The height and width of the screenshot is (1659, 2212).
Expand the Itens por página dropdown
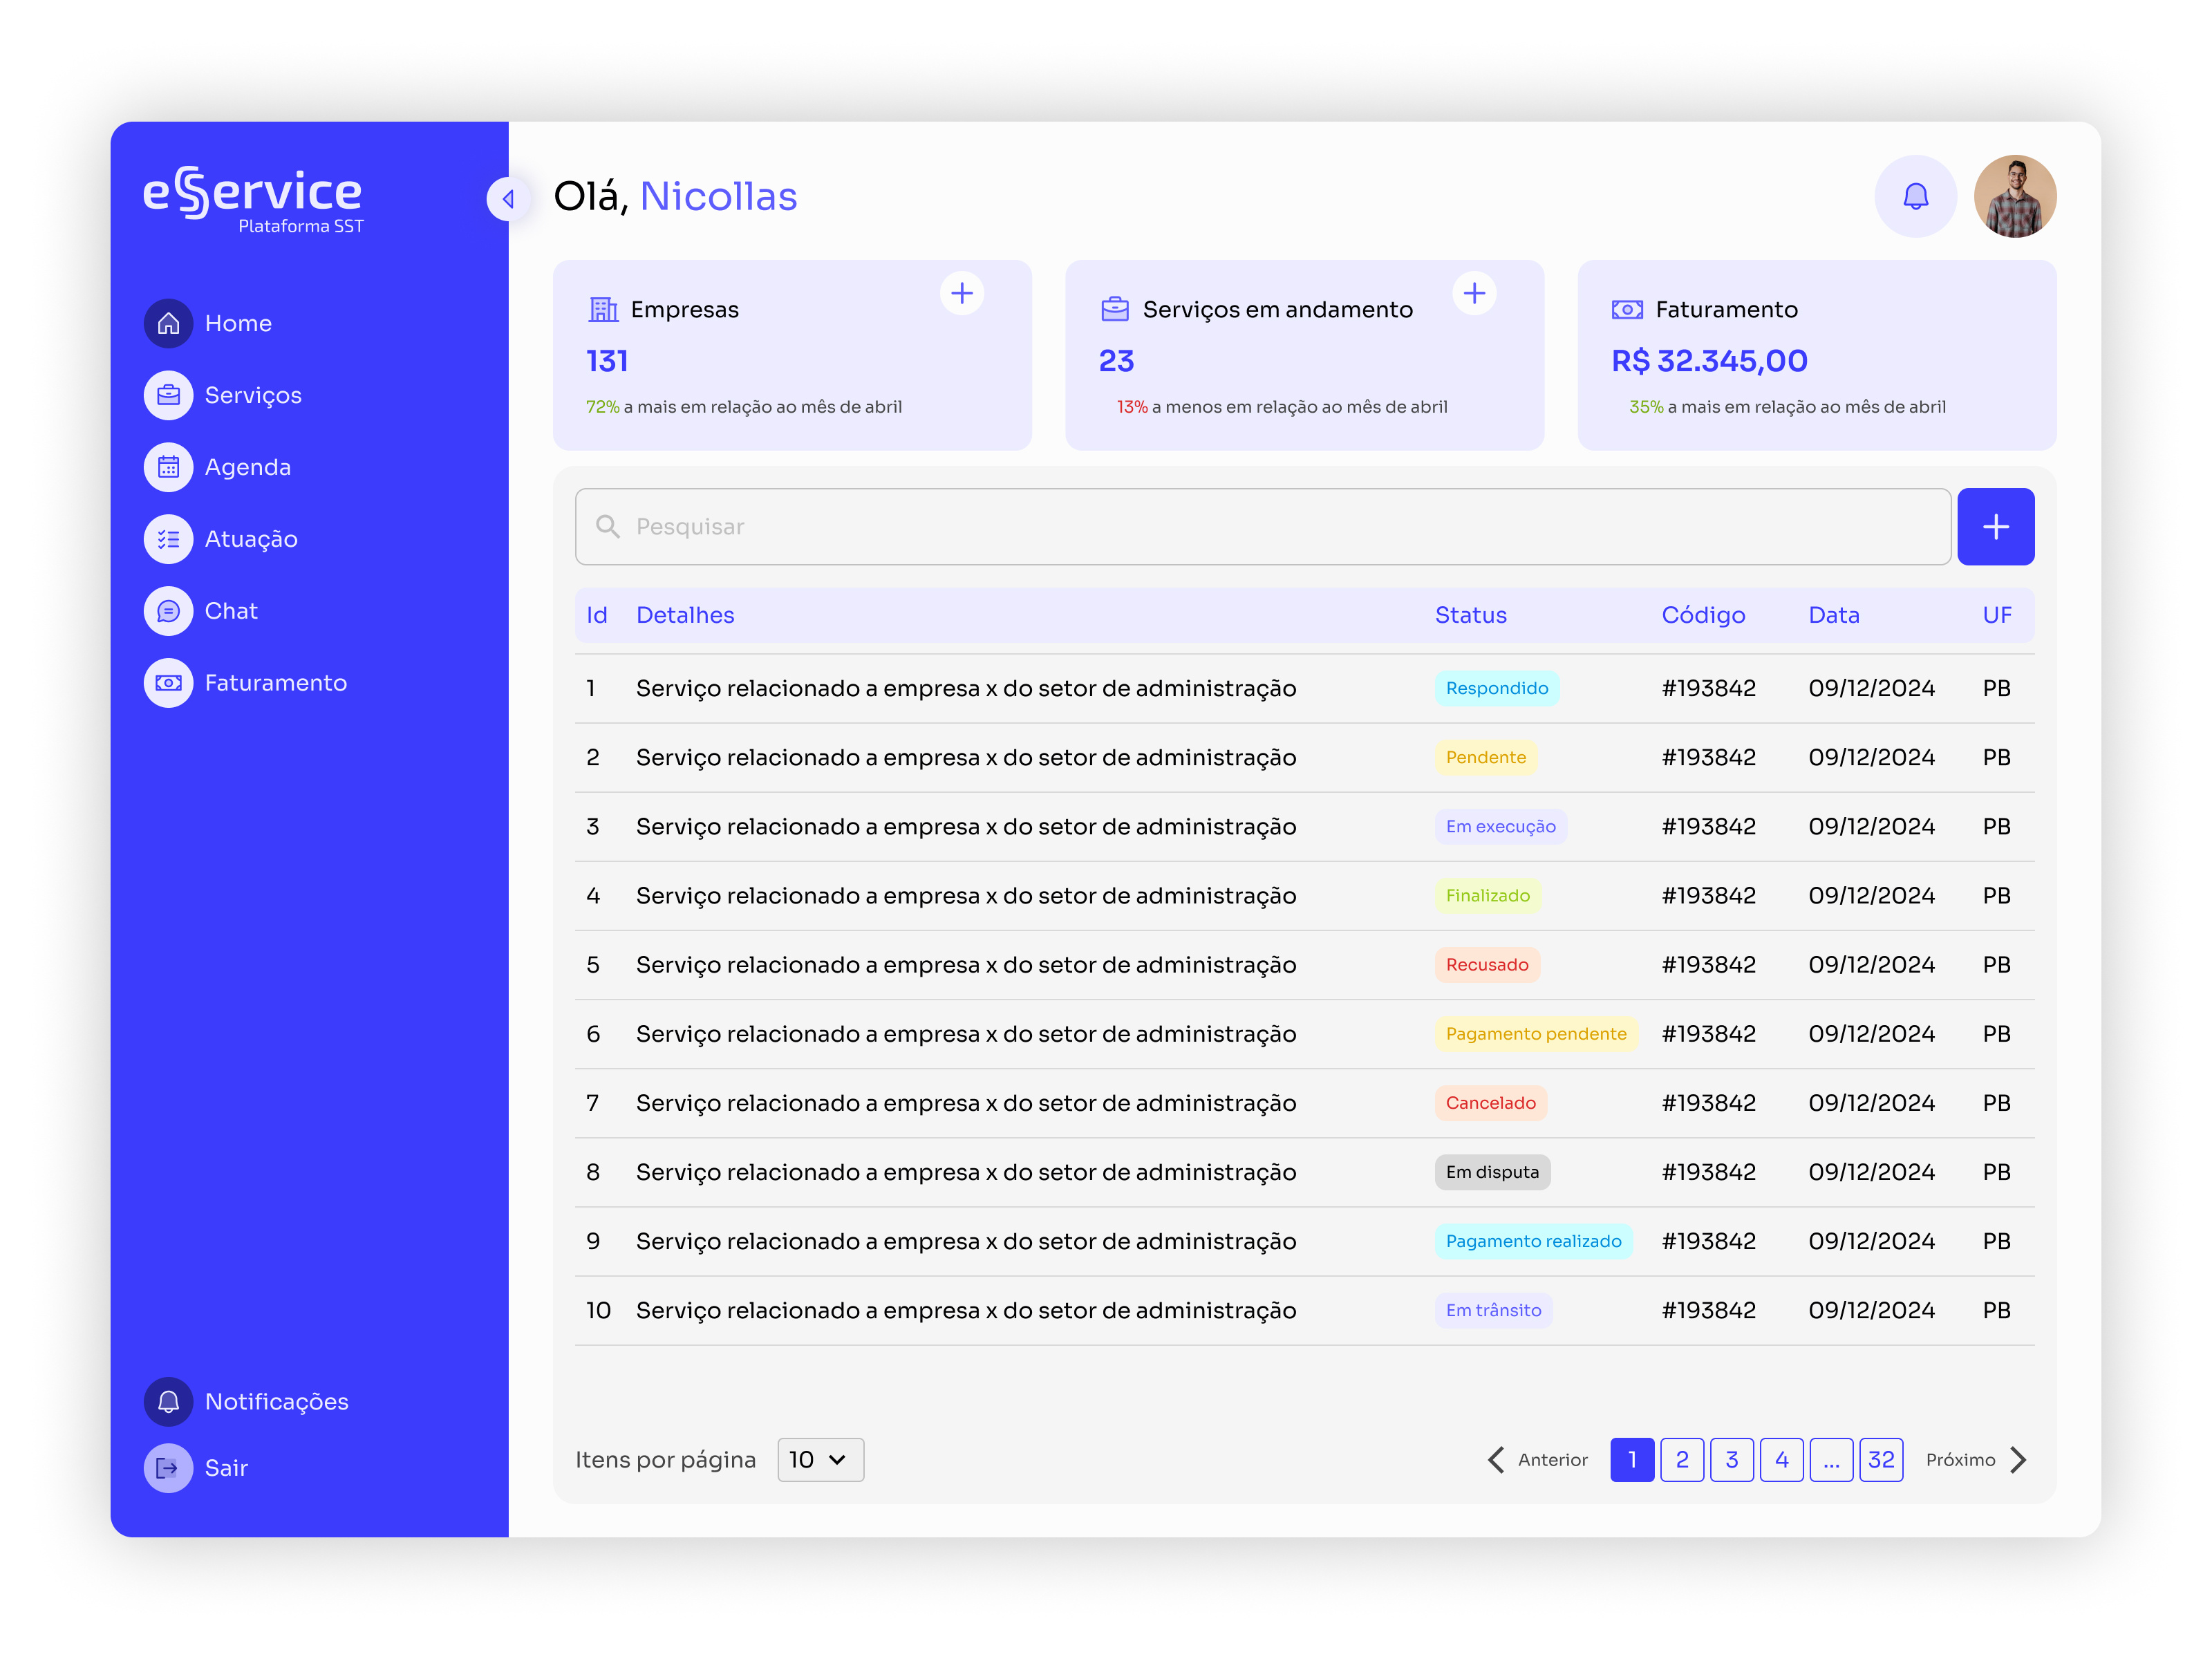click(820, 1459)
